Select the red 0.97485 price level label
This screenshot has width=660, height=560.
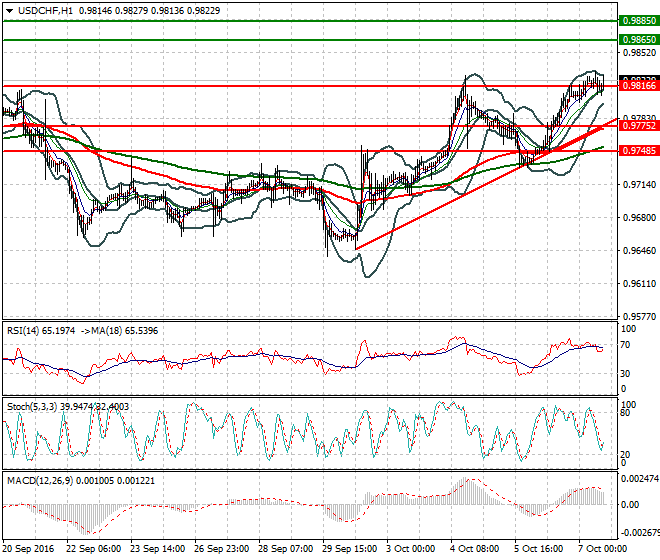(639, 150)
